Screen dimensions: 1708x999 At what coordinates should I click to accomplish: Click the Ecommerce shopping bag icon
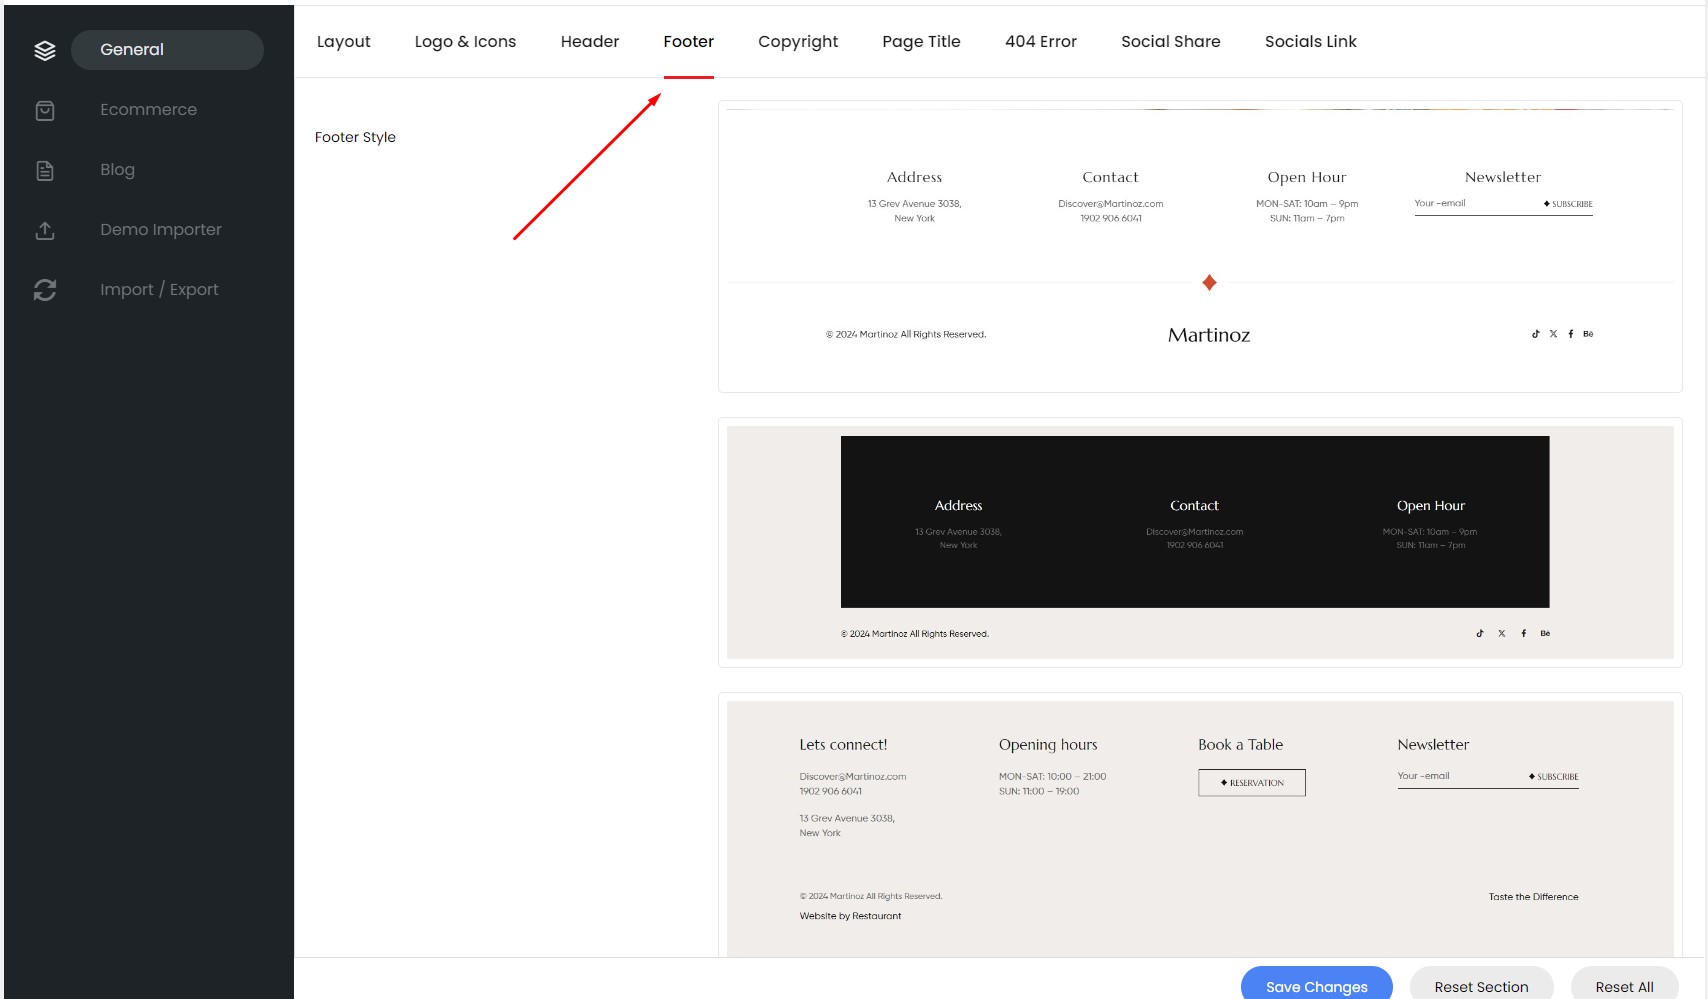pyautogui.click(x=45, y=110)
